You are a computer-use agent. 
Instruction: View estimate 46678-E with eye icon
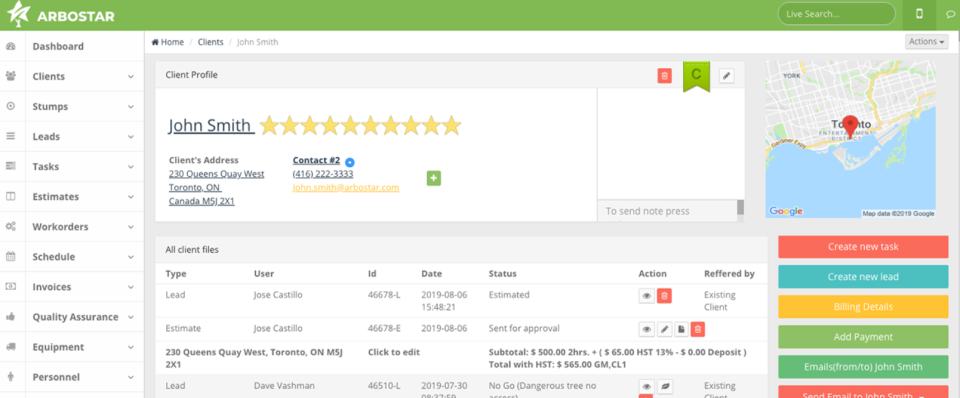[647, 329]
